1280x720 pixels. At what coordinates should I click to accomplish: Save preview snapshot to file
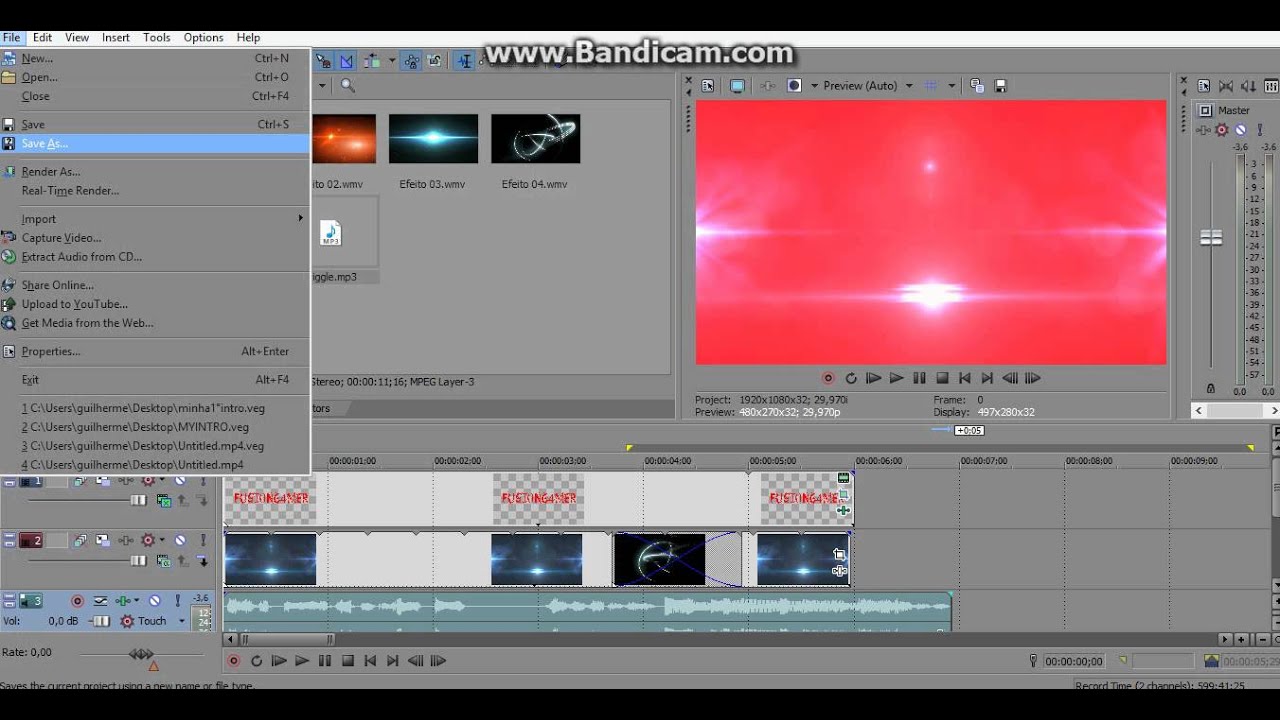1001,86
